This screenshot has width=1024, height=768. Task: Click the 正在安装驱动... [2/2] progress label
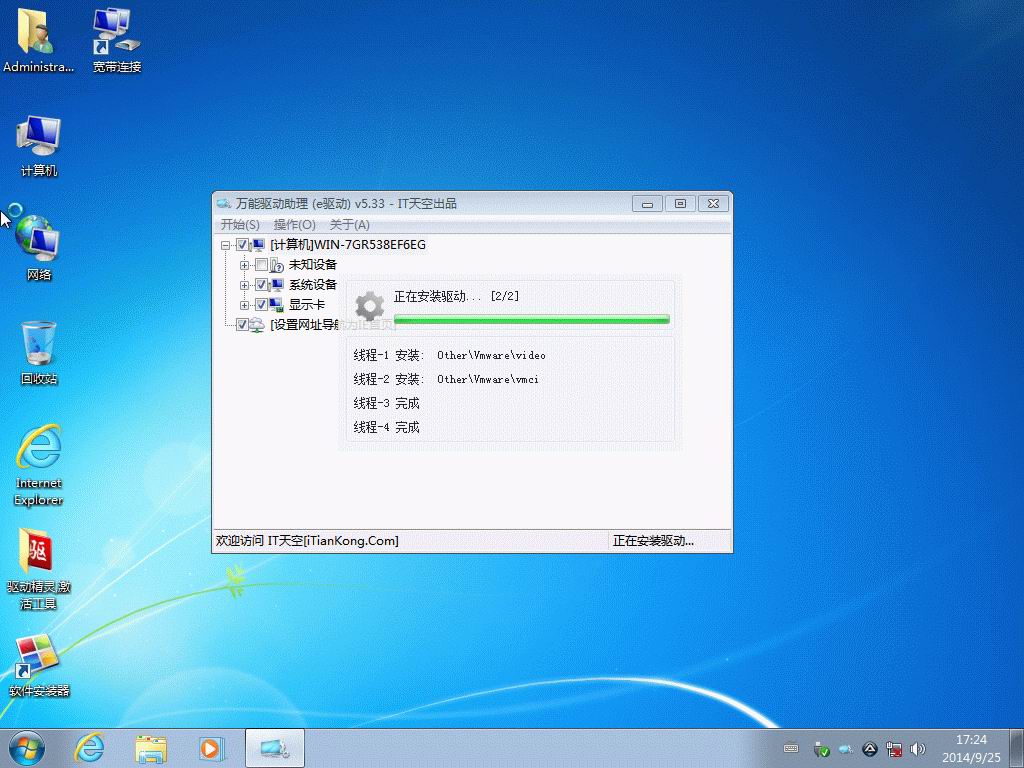(x=456, y=296)
